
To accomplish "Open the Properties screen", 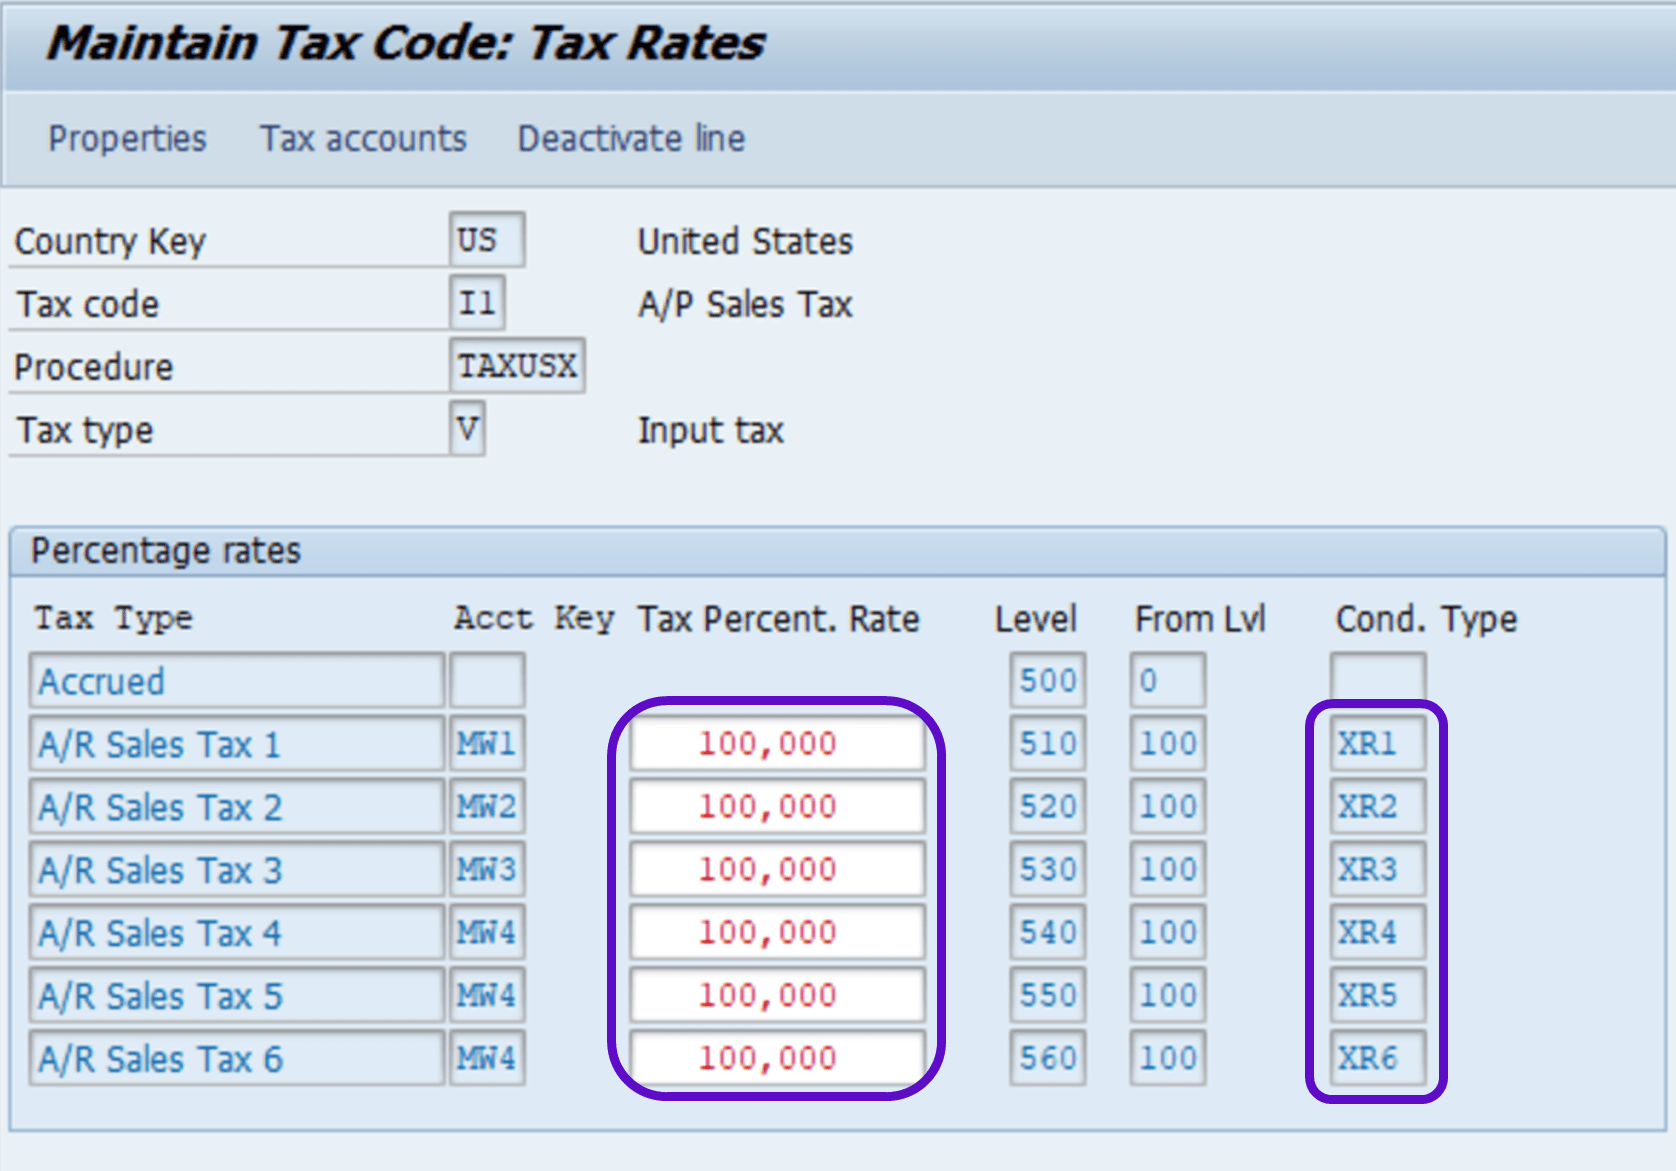I will (x=127, y=138).
